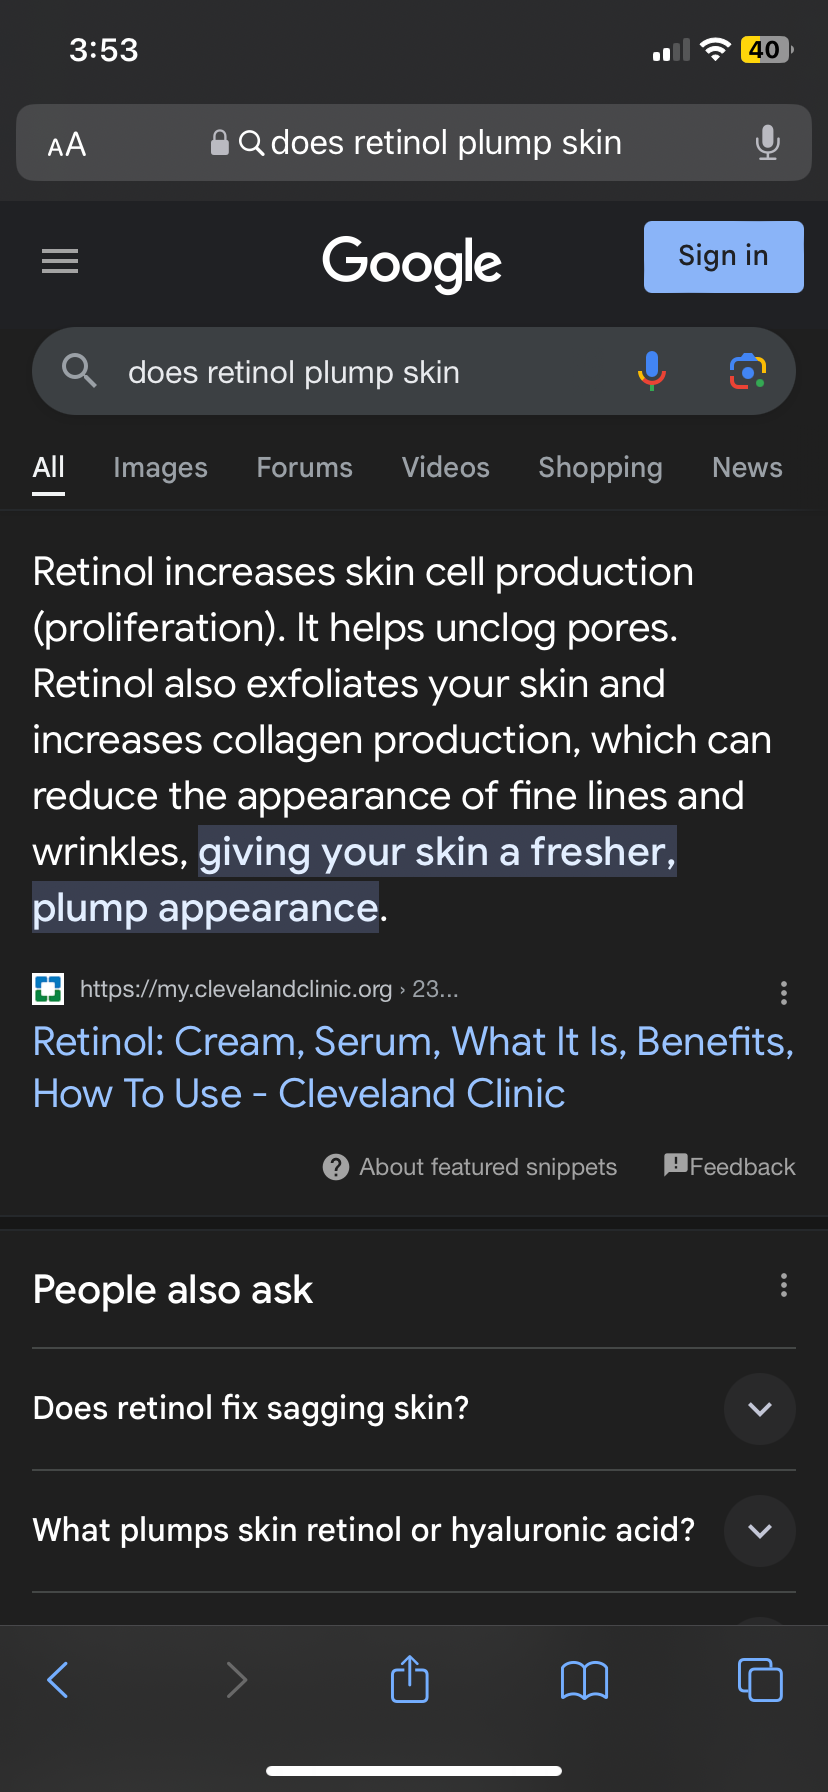Image resolution: width=828 pixels, height=1792 pixels.
Task: Open the Google hamburger menu
Action: tap(60, 261)
